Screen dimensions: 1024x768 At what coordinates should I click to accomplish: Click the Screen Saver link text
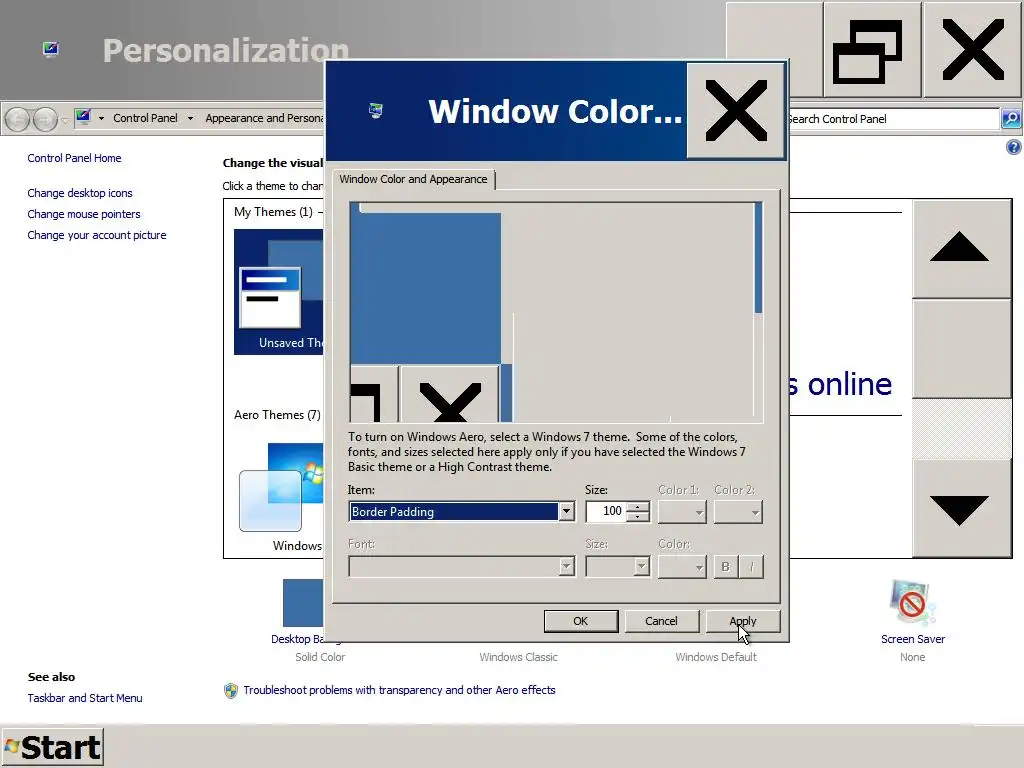(x=912, y=639)
